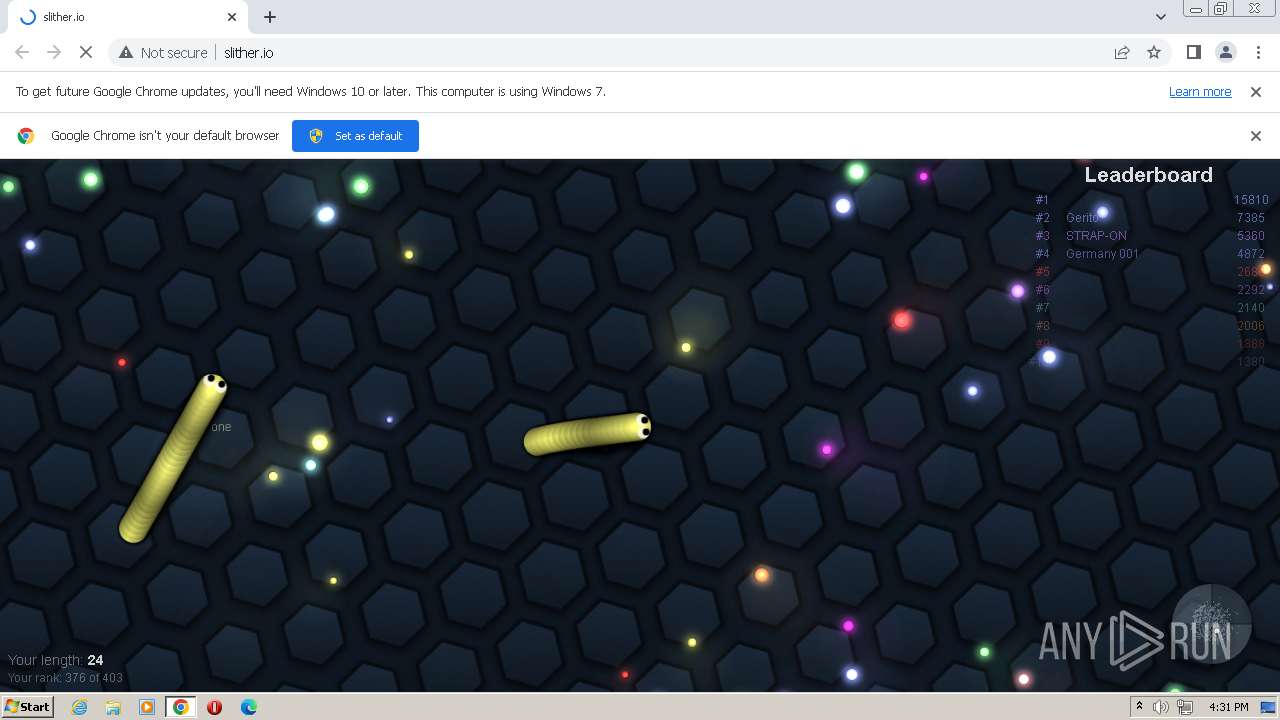
Task: Open the Chrome profile menu
Action: tap(1225, 52)
